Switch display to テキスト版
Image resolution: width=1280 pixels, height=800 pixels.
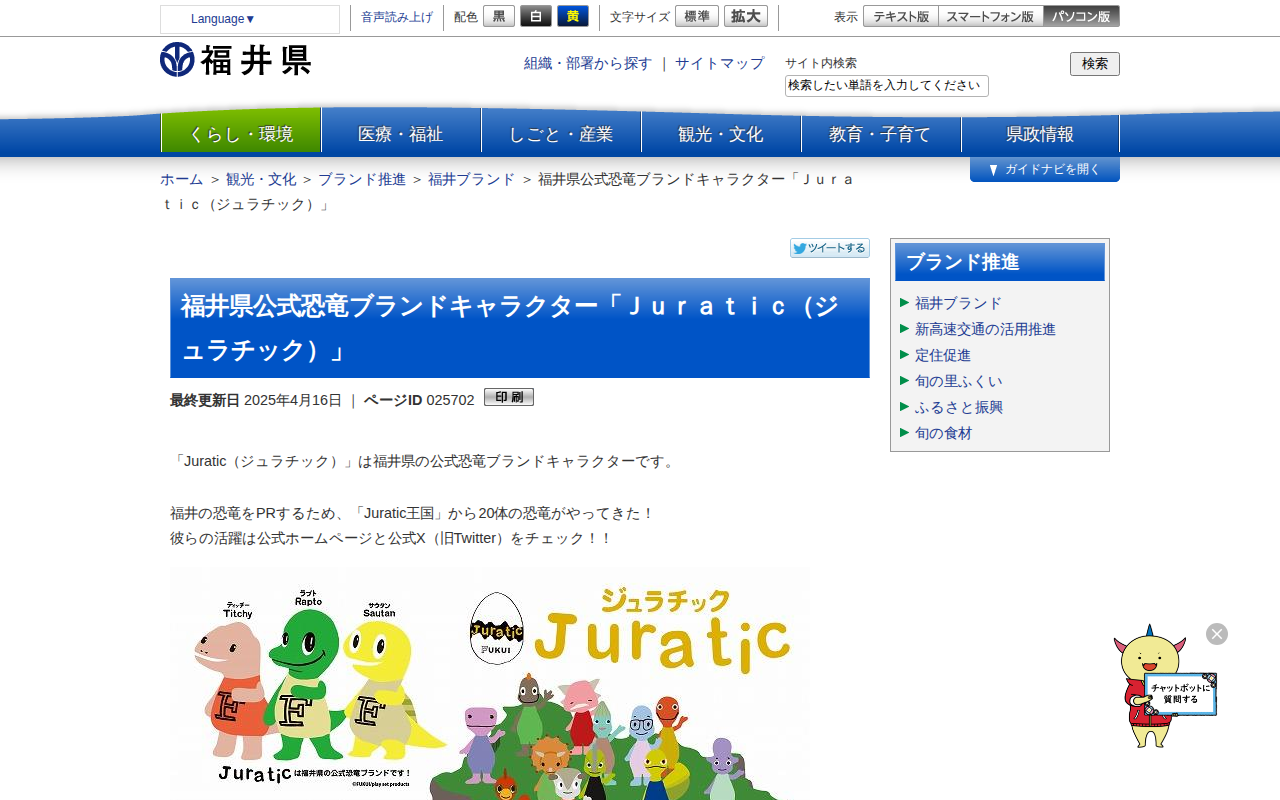tap(901, 16)
